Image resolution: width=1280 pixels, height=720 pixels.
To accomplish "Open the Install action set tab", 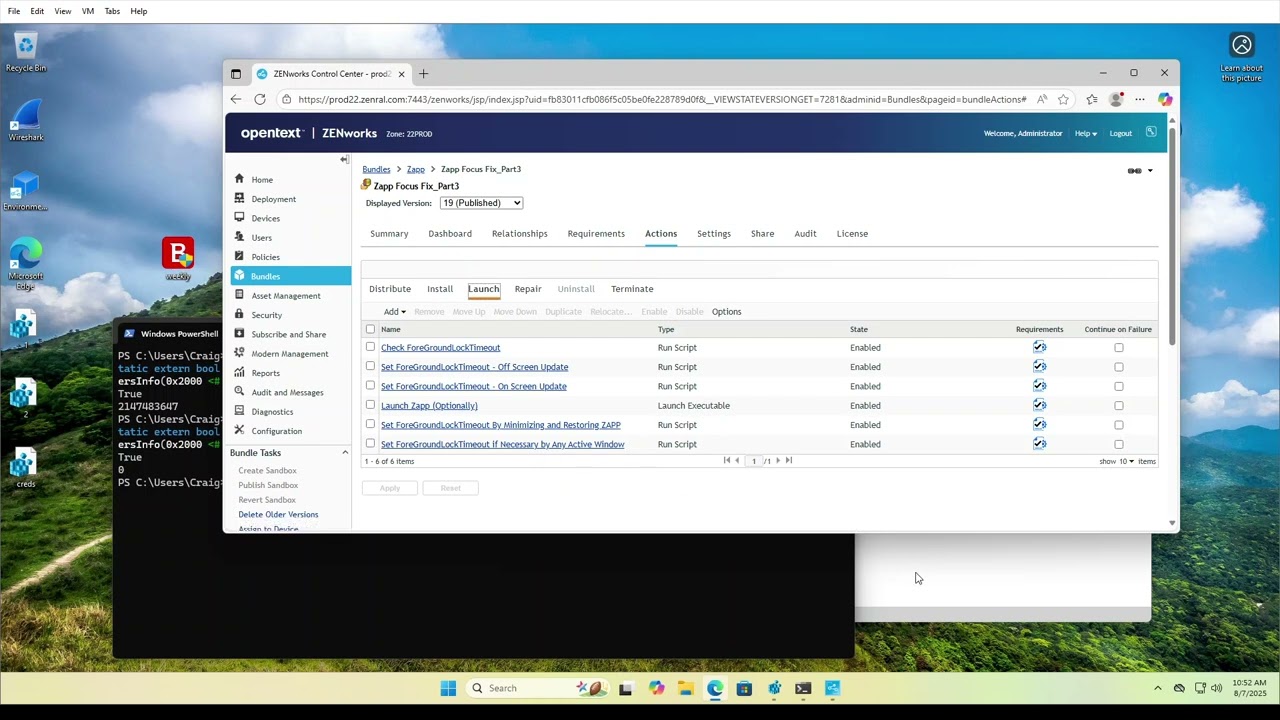I will pyautogui.click(x=440, y=289).
